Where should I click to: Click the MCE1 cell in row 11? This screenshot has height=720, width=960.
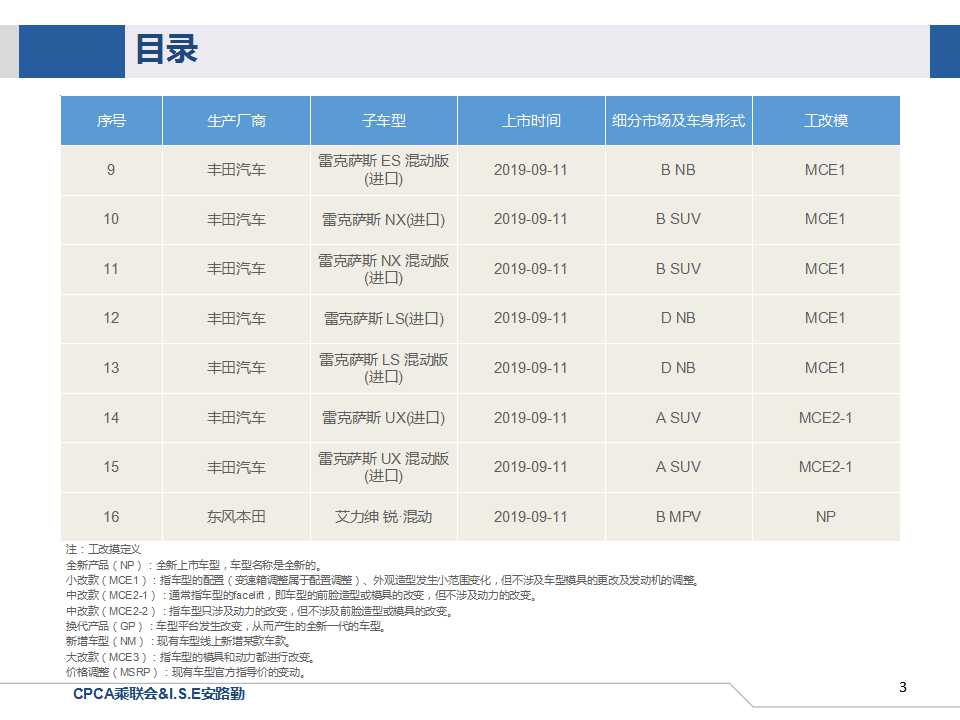826,269
